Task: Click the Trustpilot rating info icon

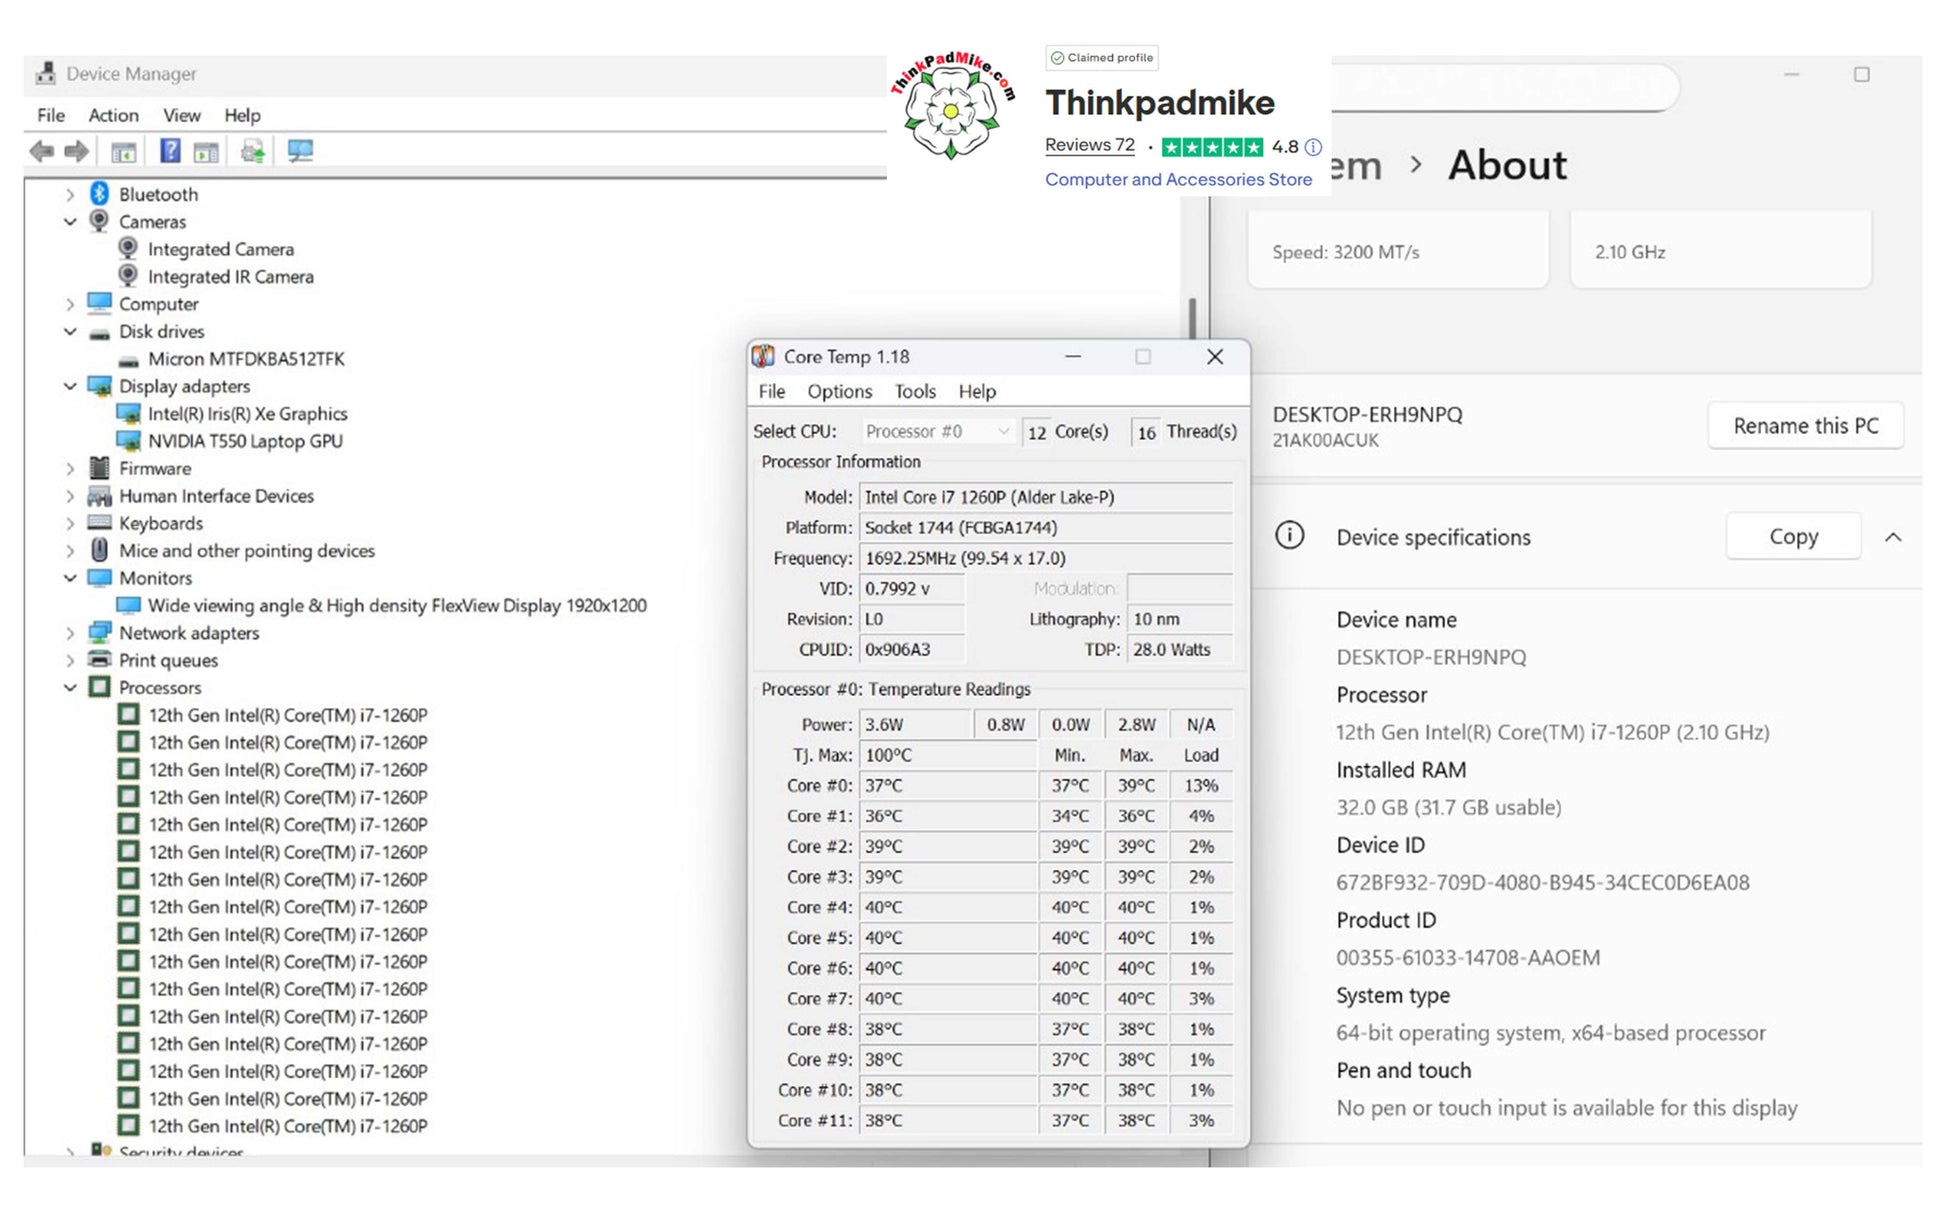Action: pos(1313,147)
